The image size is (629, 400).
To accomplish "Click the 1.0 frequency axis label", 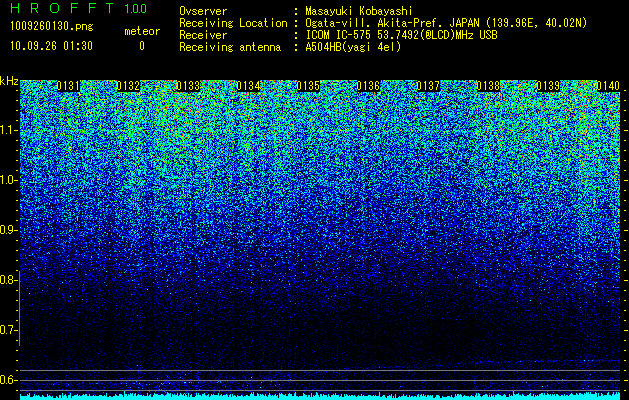I will click(x=8, y=180).
